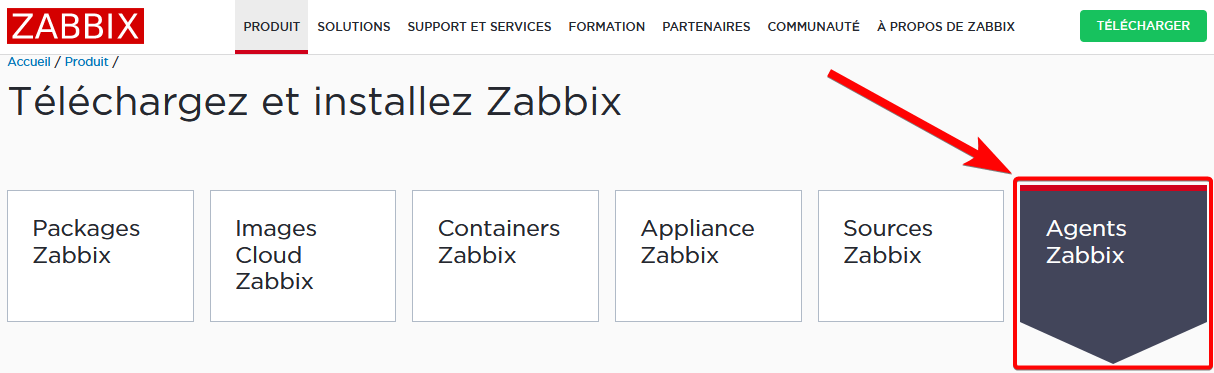Go to the PARTENAIRES menu
This screenshot has width=1214, height=373.
click(x=706, y=27)
